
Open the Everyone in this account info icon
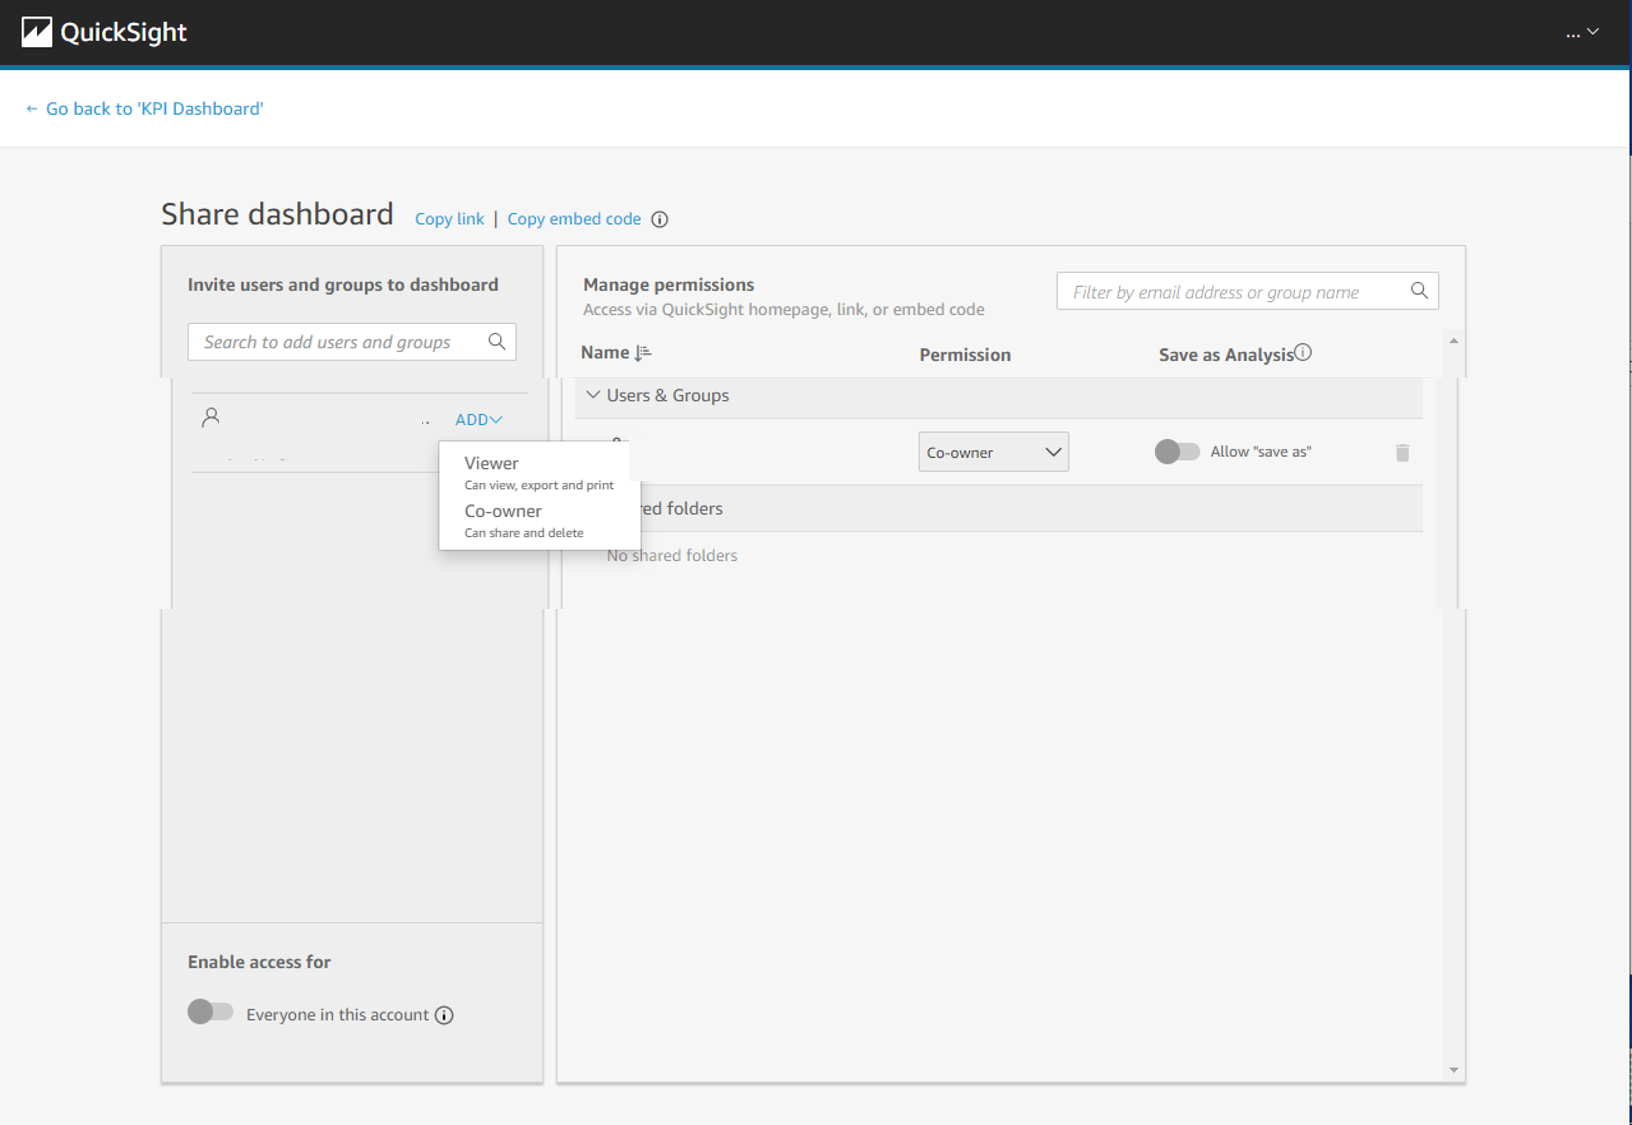click(x=444, y=1015)
